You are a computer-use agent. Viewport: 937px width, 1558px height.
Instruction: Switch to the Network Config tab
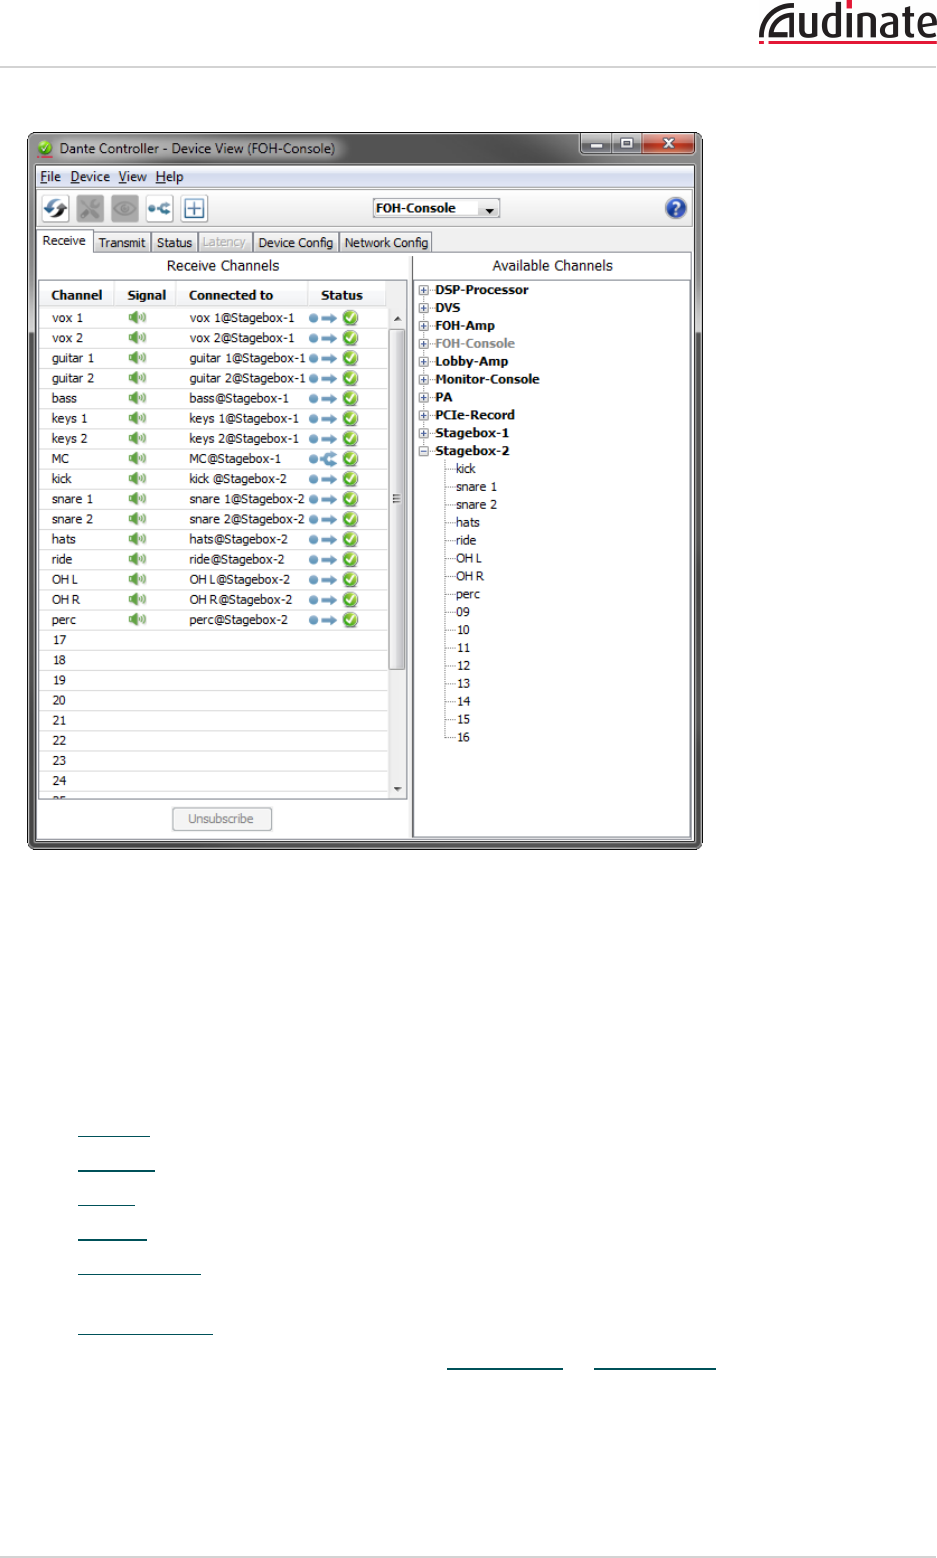pos(386,242)
